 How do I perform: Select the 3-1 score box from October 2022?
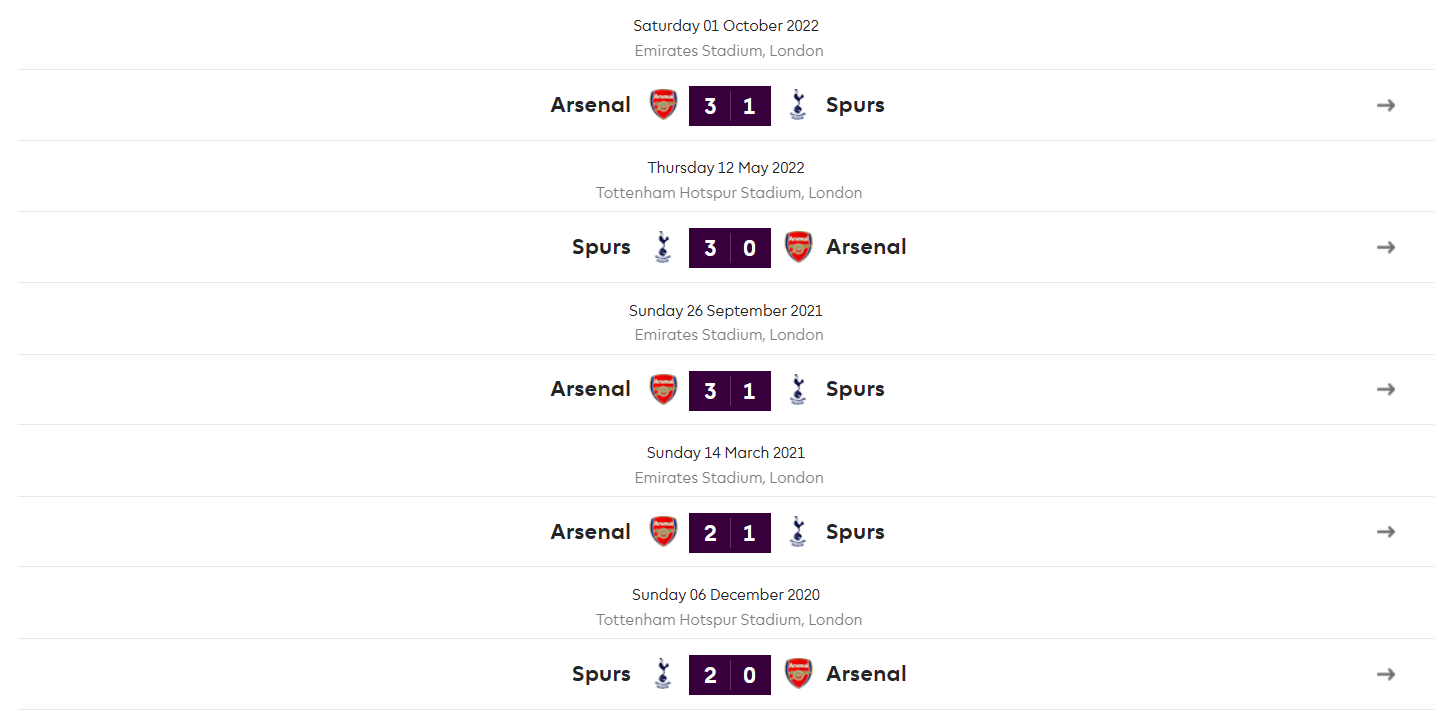click(x=730, y=106)
